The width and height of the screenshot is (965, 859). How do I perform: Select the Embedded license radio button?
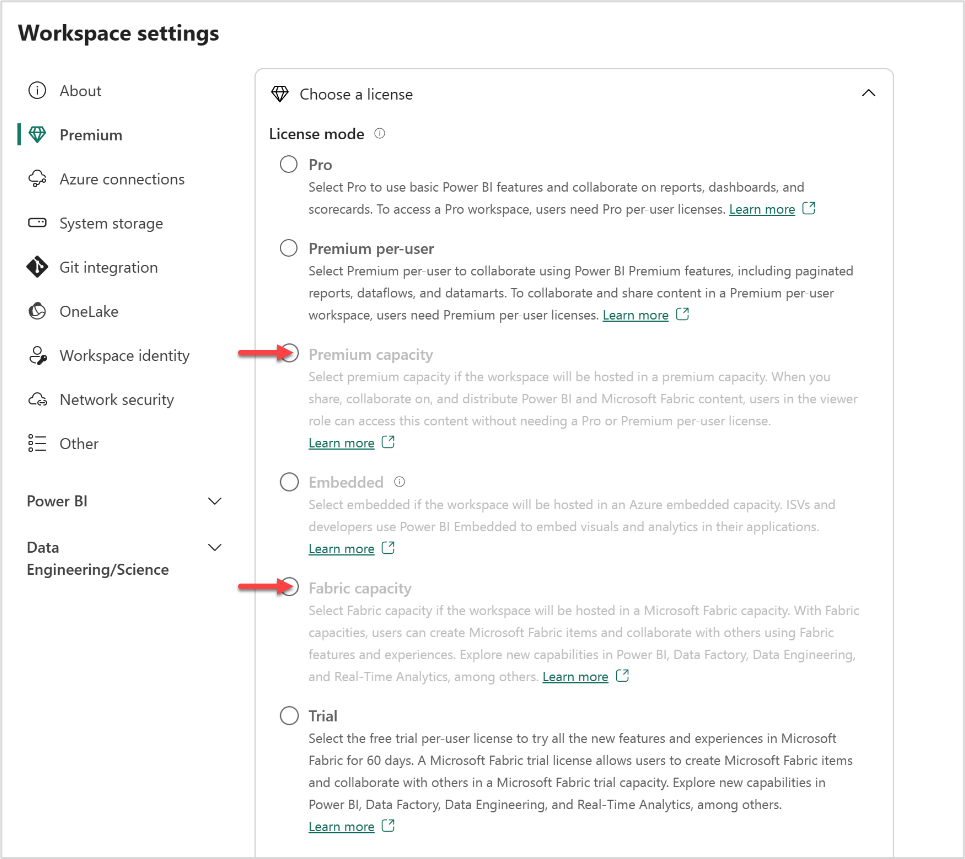coord(289,483)
